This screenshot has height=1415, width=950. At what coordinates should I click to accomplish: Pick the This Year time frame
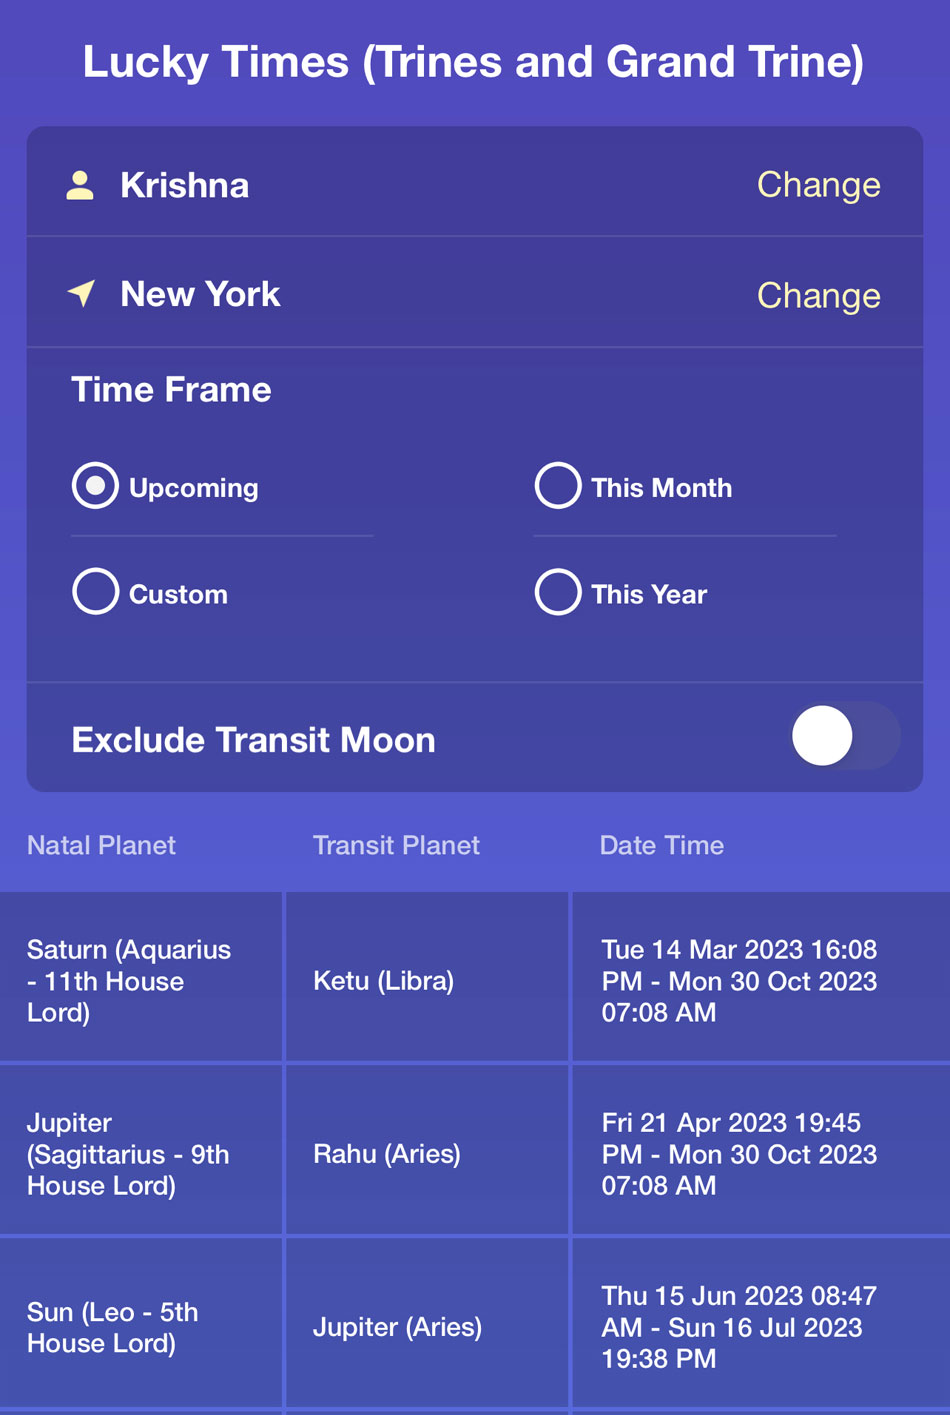pos(558,592)
